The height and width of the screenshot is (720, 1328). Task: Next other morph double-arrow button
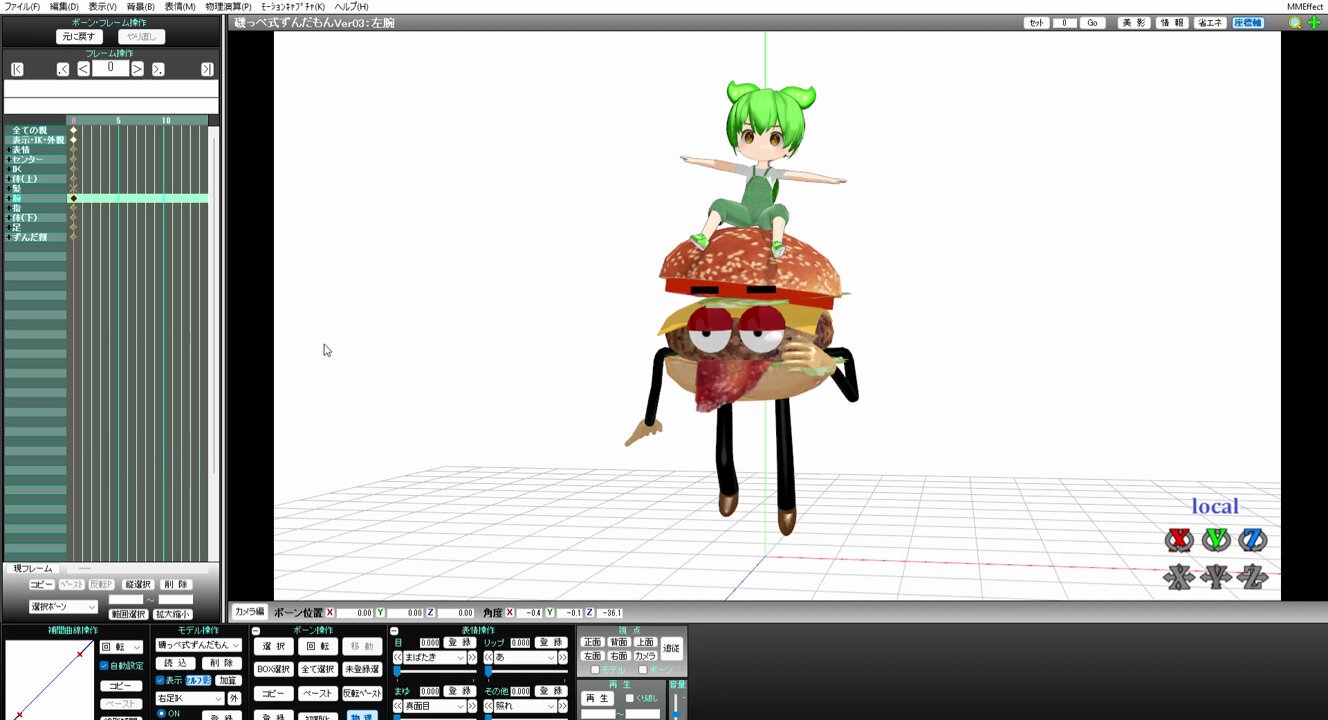[563, 706]
